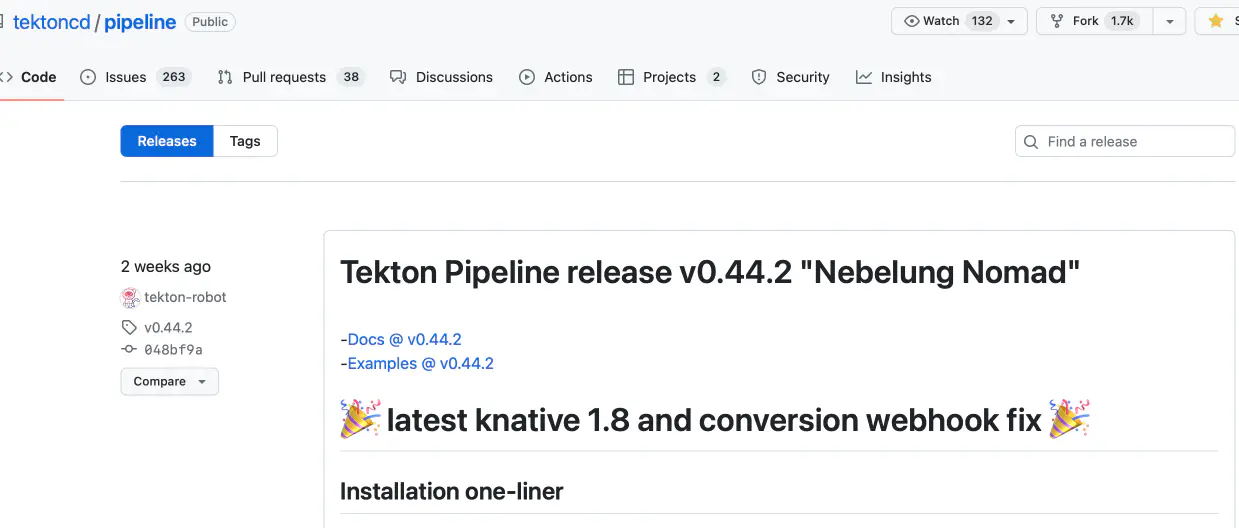Open the Watch dropdown arrow
The height and width of the screenshot is (528, 1239).
tap(1011, 21)
